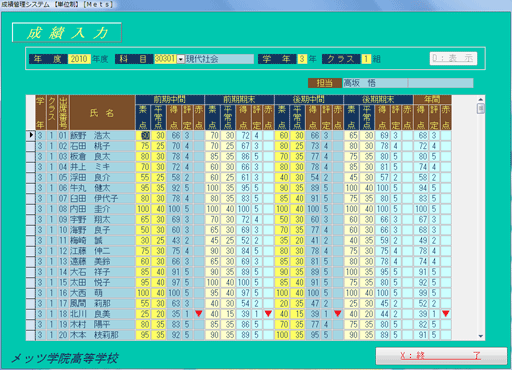Click the 後期期末 column group header
Image resolution: width=512 pixels, height=370 pixels.
point(378,99)
